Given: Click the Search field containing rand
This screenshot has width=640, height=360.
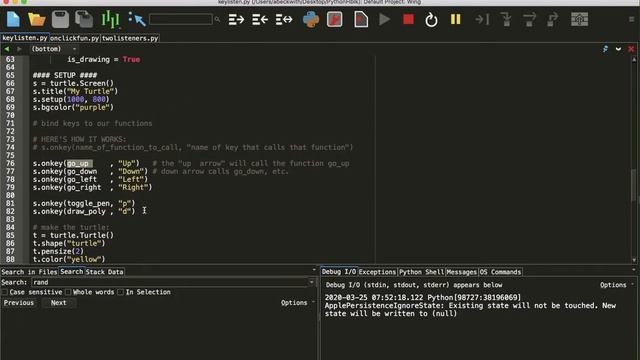Looking at the screenshot, I should pyautogui.click(x=170, y=282).
